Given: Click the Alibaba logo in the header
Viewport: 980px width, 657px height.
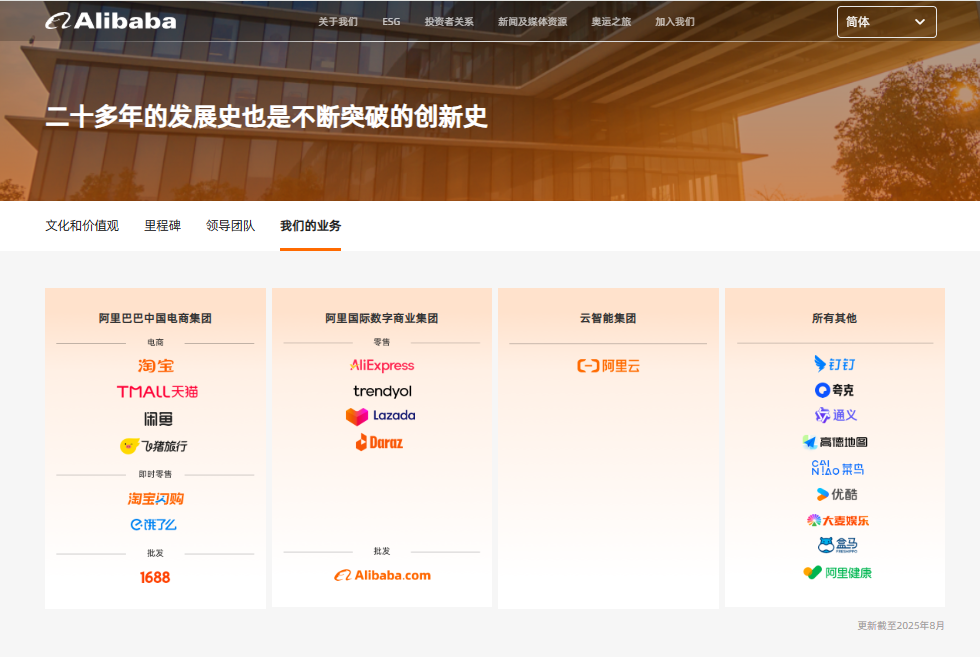Looking at the screenshot, I should point(111,21).
